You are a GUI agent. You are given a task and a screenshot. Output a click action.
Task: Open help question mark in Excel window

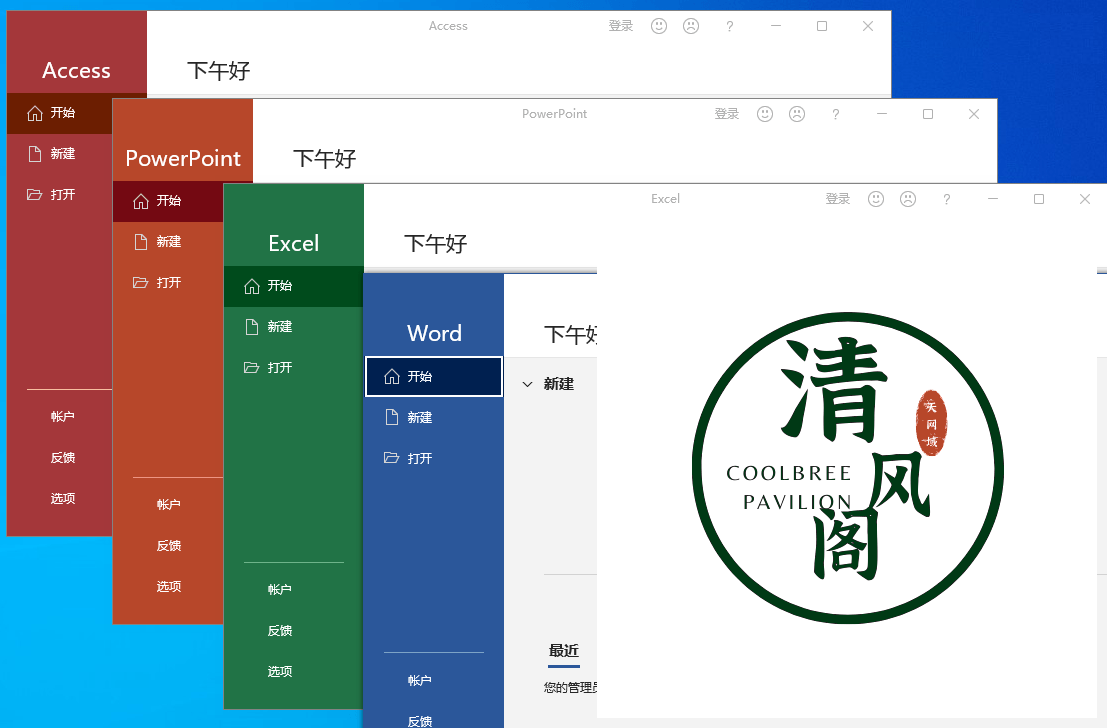point(947,199)
